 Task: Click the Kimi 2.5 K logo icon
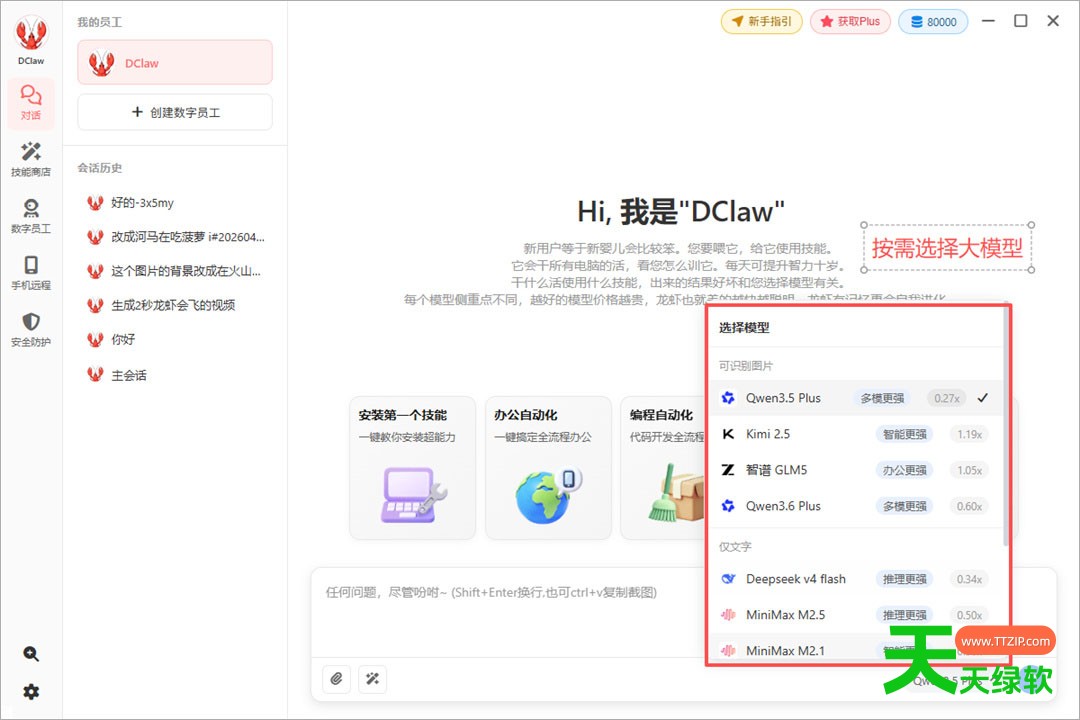coord(728,434)
